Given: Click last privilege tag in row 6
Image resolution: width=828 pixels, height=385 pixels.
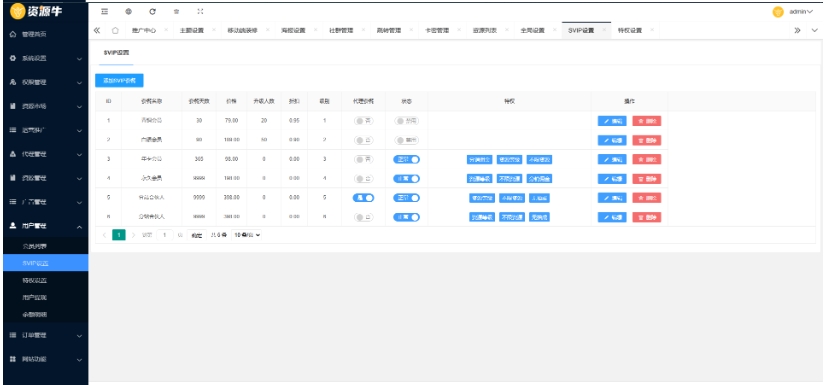Looking at the screenshot, I should coord(539,217).
